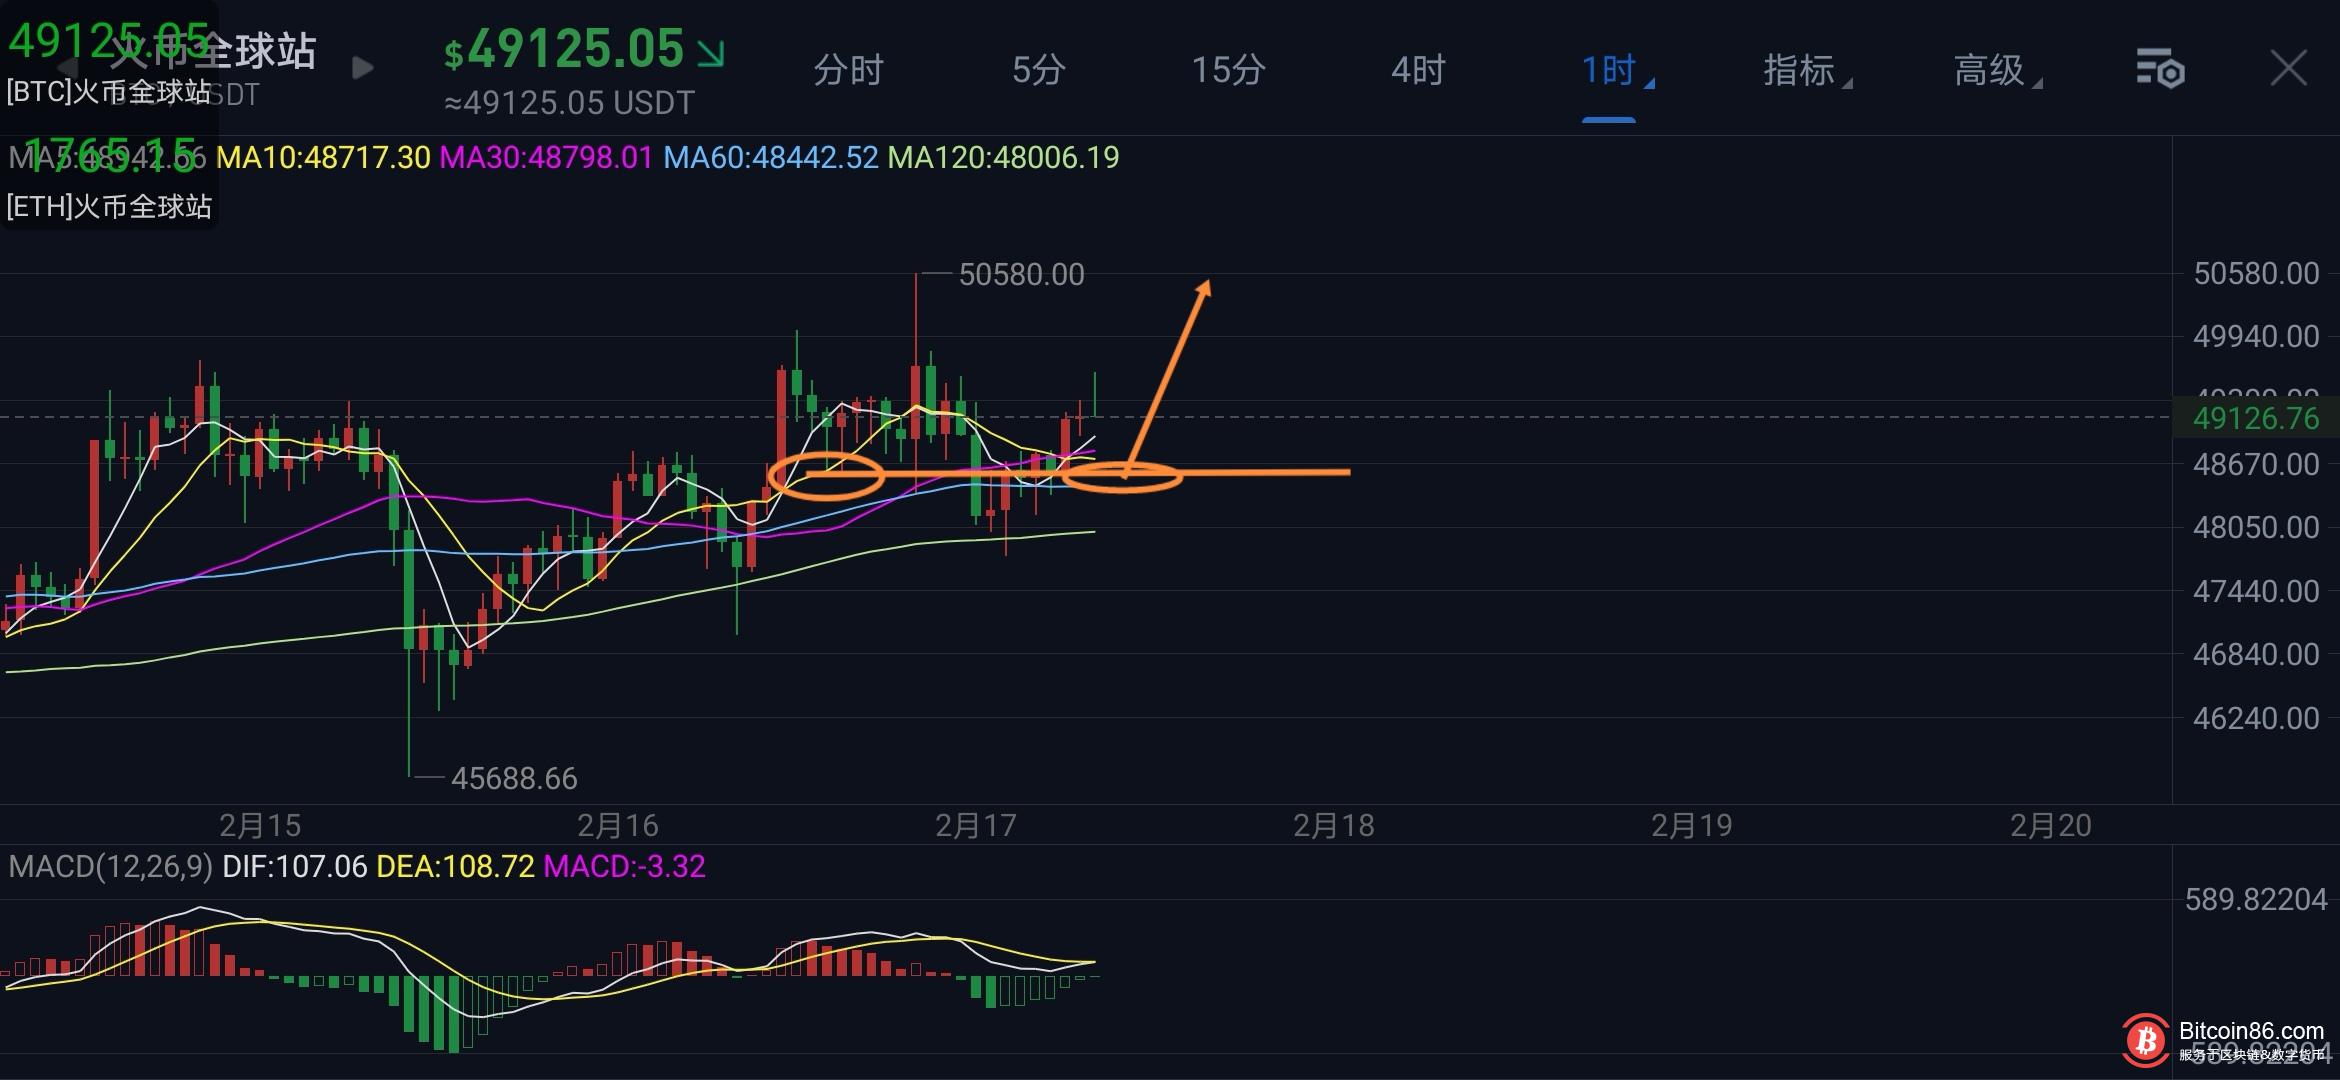Select the 4时 interval tab
The height and width of the screenshot is (1080, 2340).
pos(1418,70)
